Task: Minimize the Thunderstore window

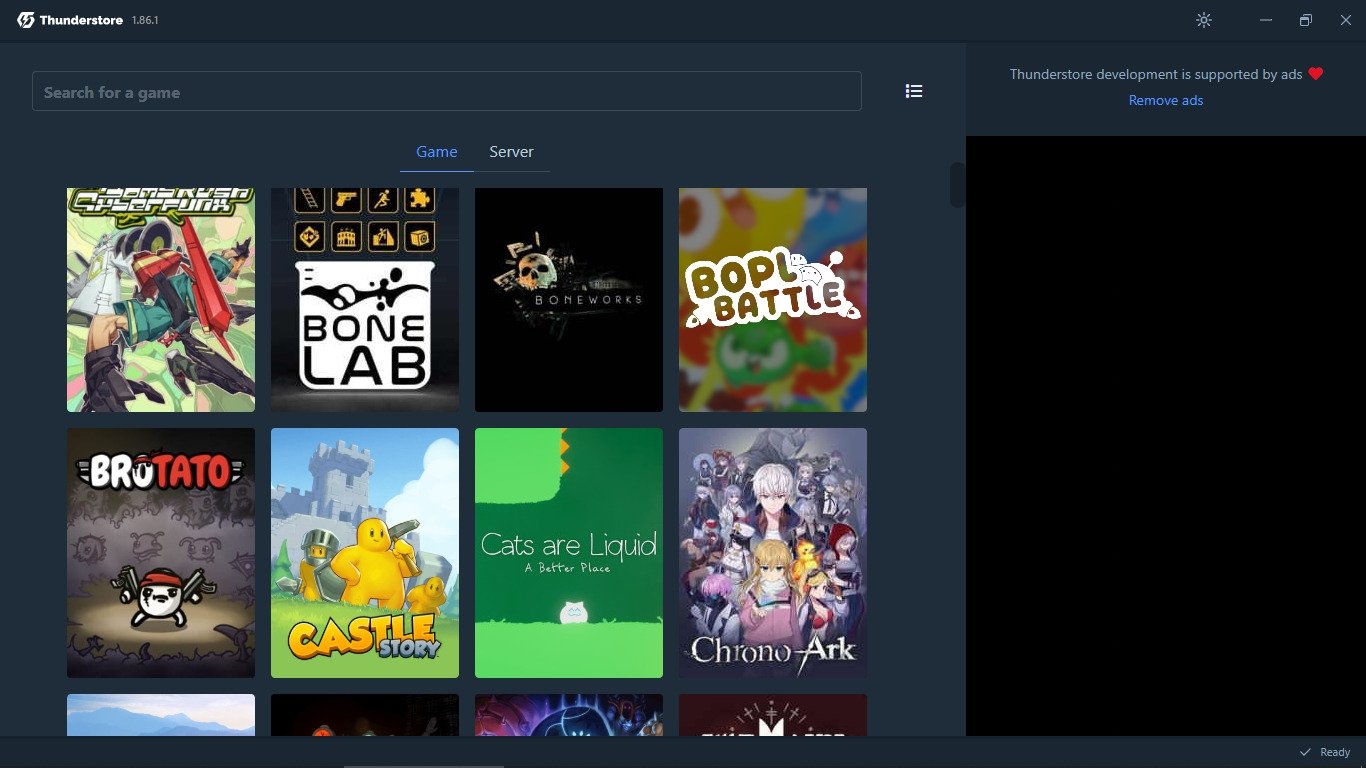Action: click(x=1266, y=20)
